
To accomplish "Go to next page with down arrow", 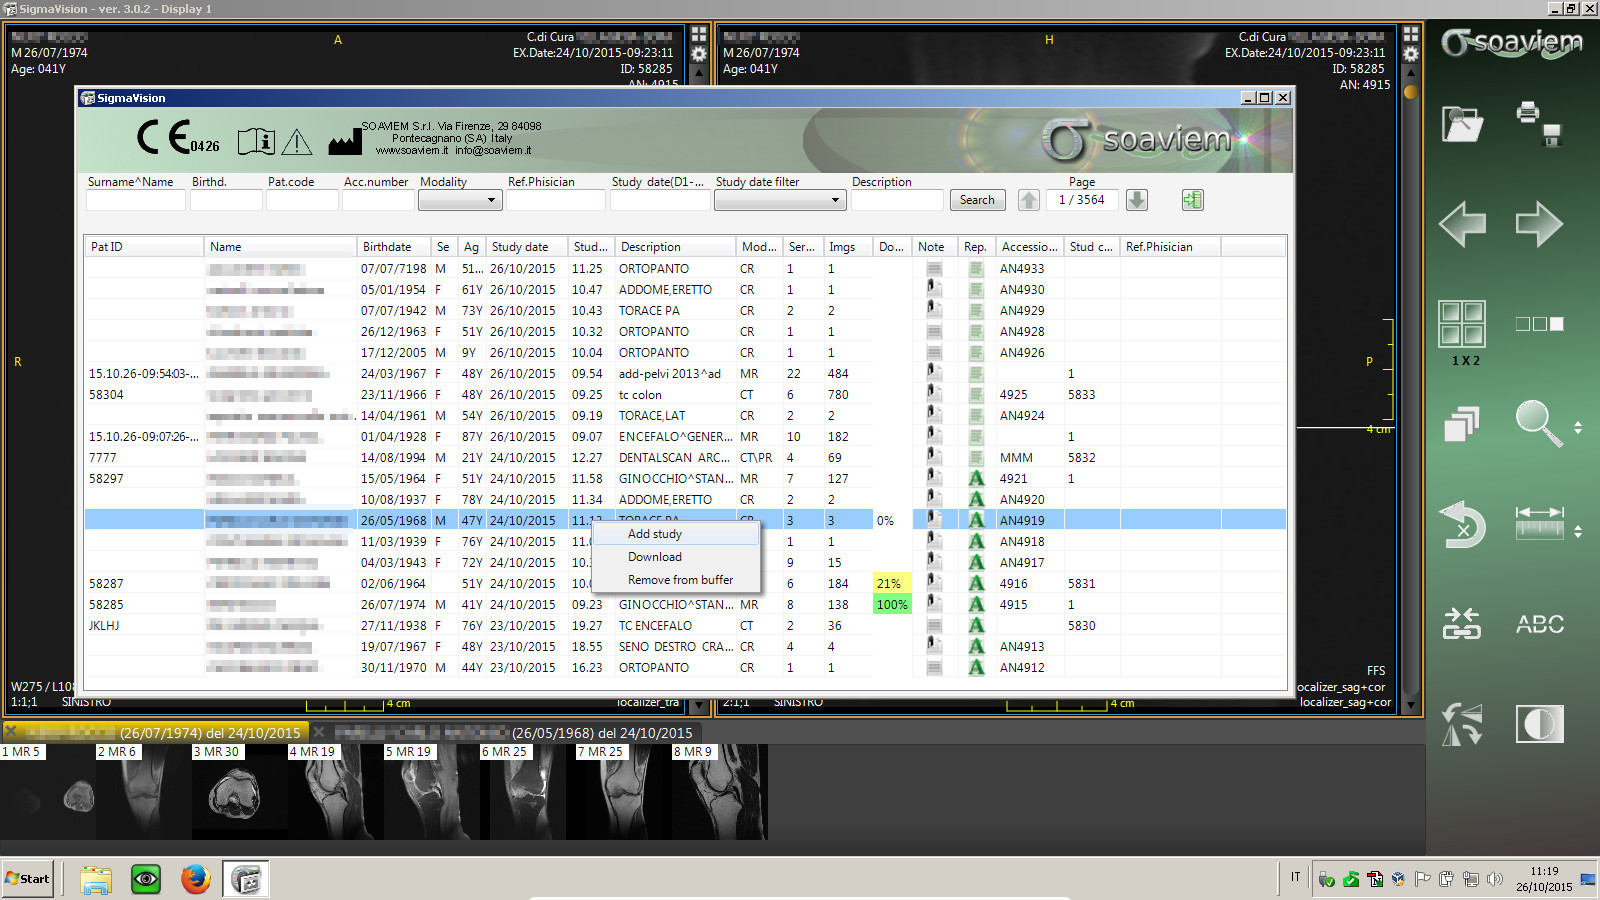I will pos(1137,200).
